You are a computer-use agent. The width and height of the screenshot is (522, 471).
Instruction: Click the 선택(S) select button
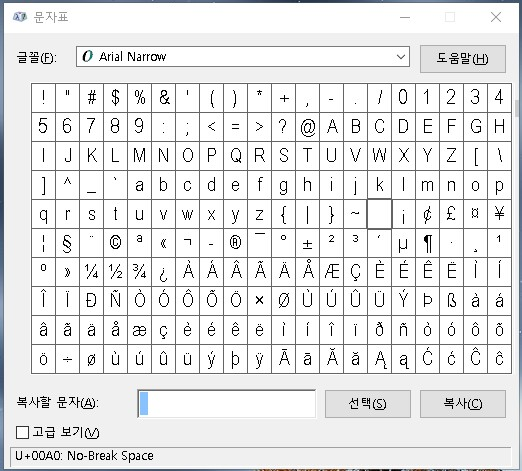click(368, 404)
